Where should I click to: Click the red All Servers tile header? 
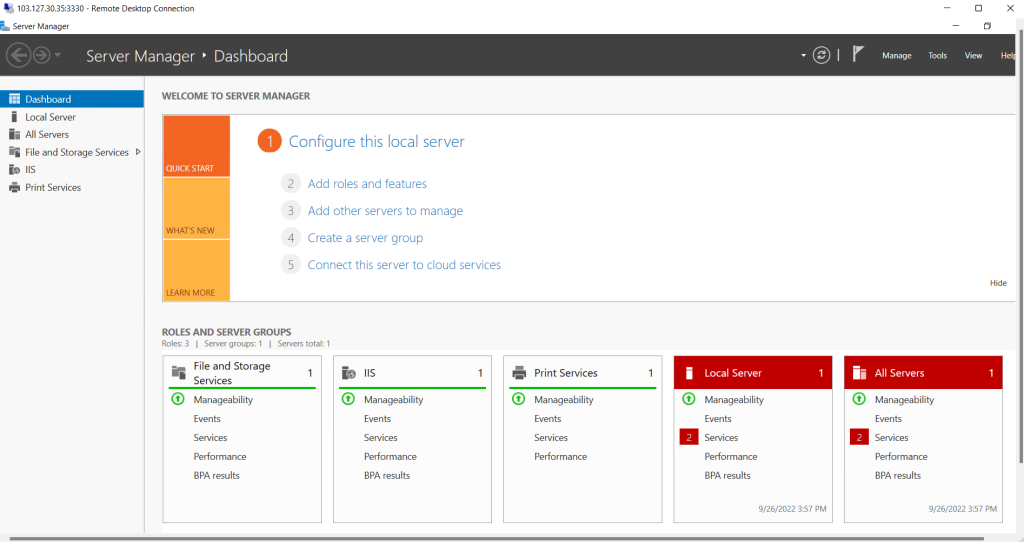[923, 373]
